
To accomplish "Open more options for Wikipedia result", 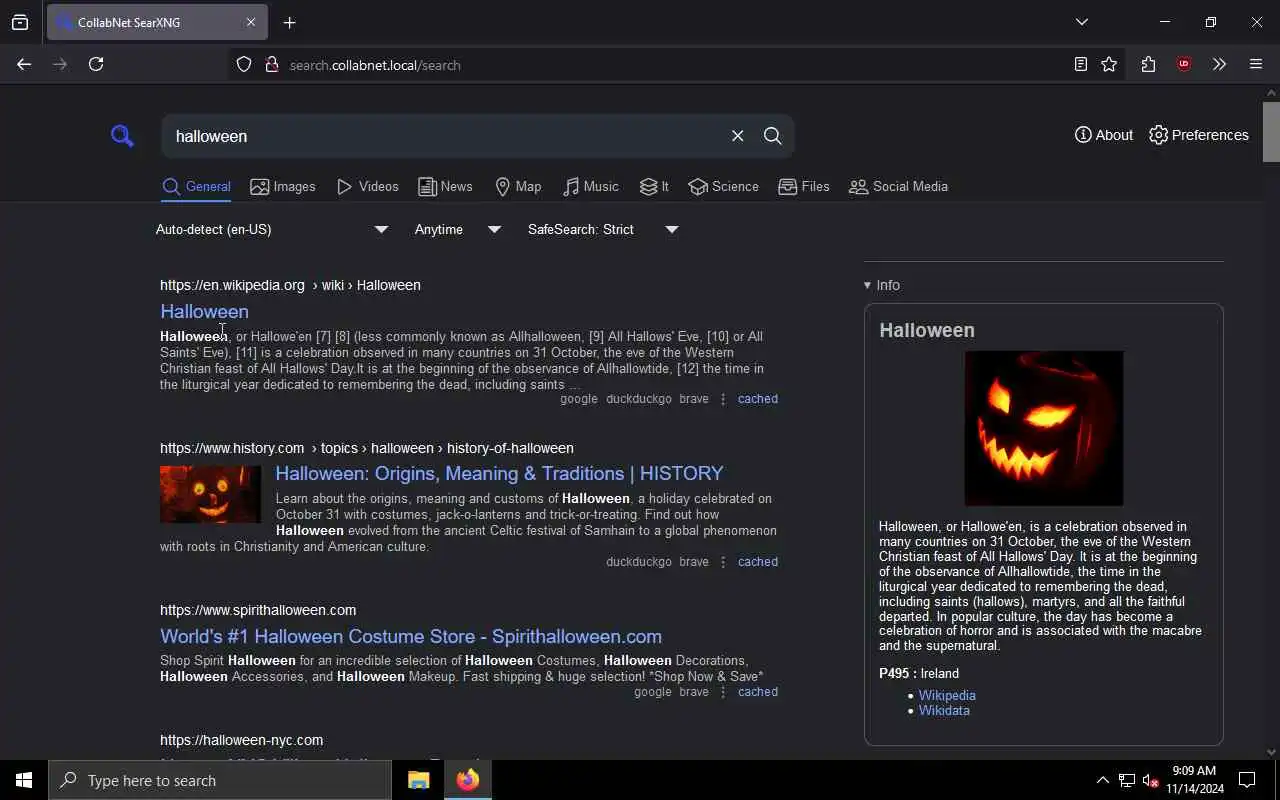I will pos(723,399).
